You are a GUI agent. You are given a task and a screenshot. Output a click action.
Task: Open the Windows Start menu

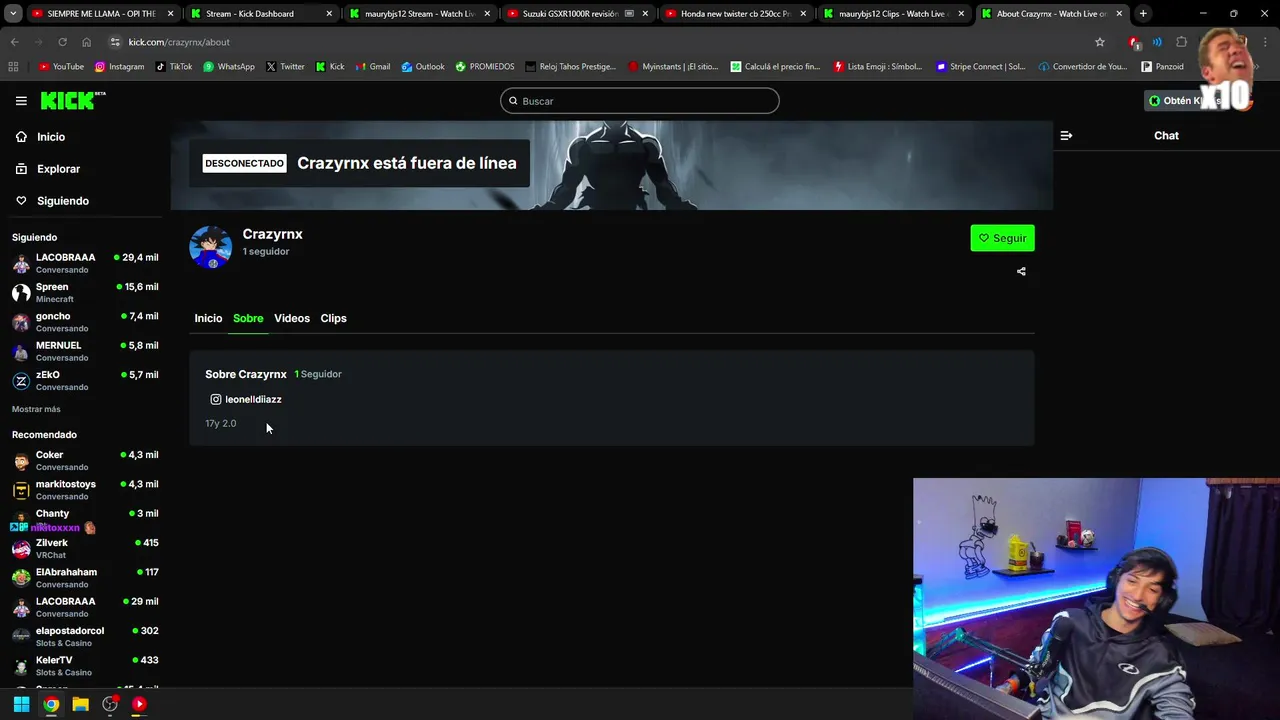pyautogui.click(x=21, y=704)
